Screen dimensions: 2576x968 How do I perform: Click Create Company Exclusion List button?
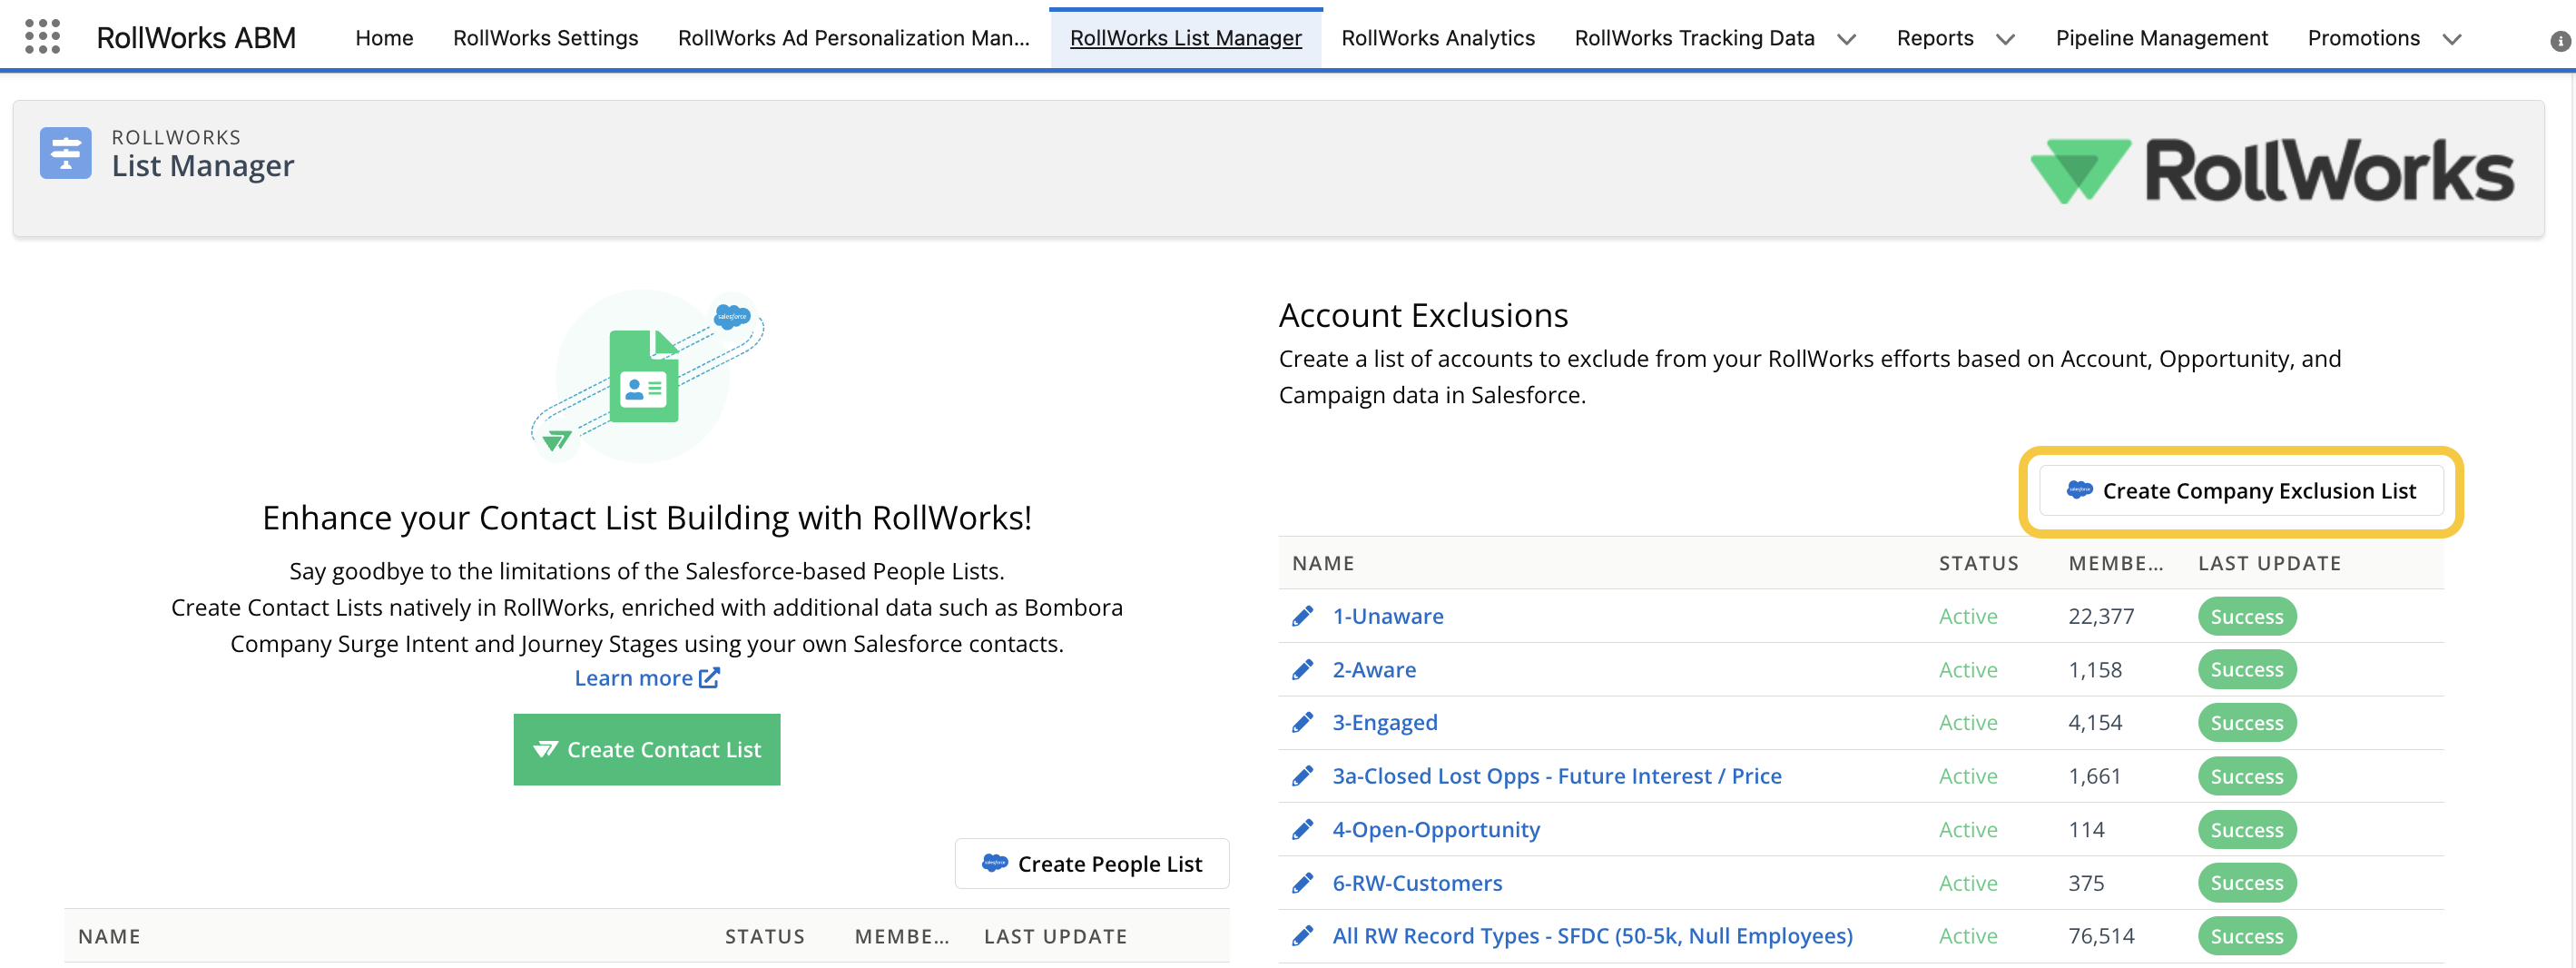2241,491
